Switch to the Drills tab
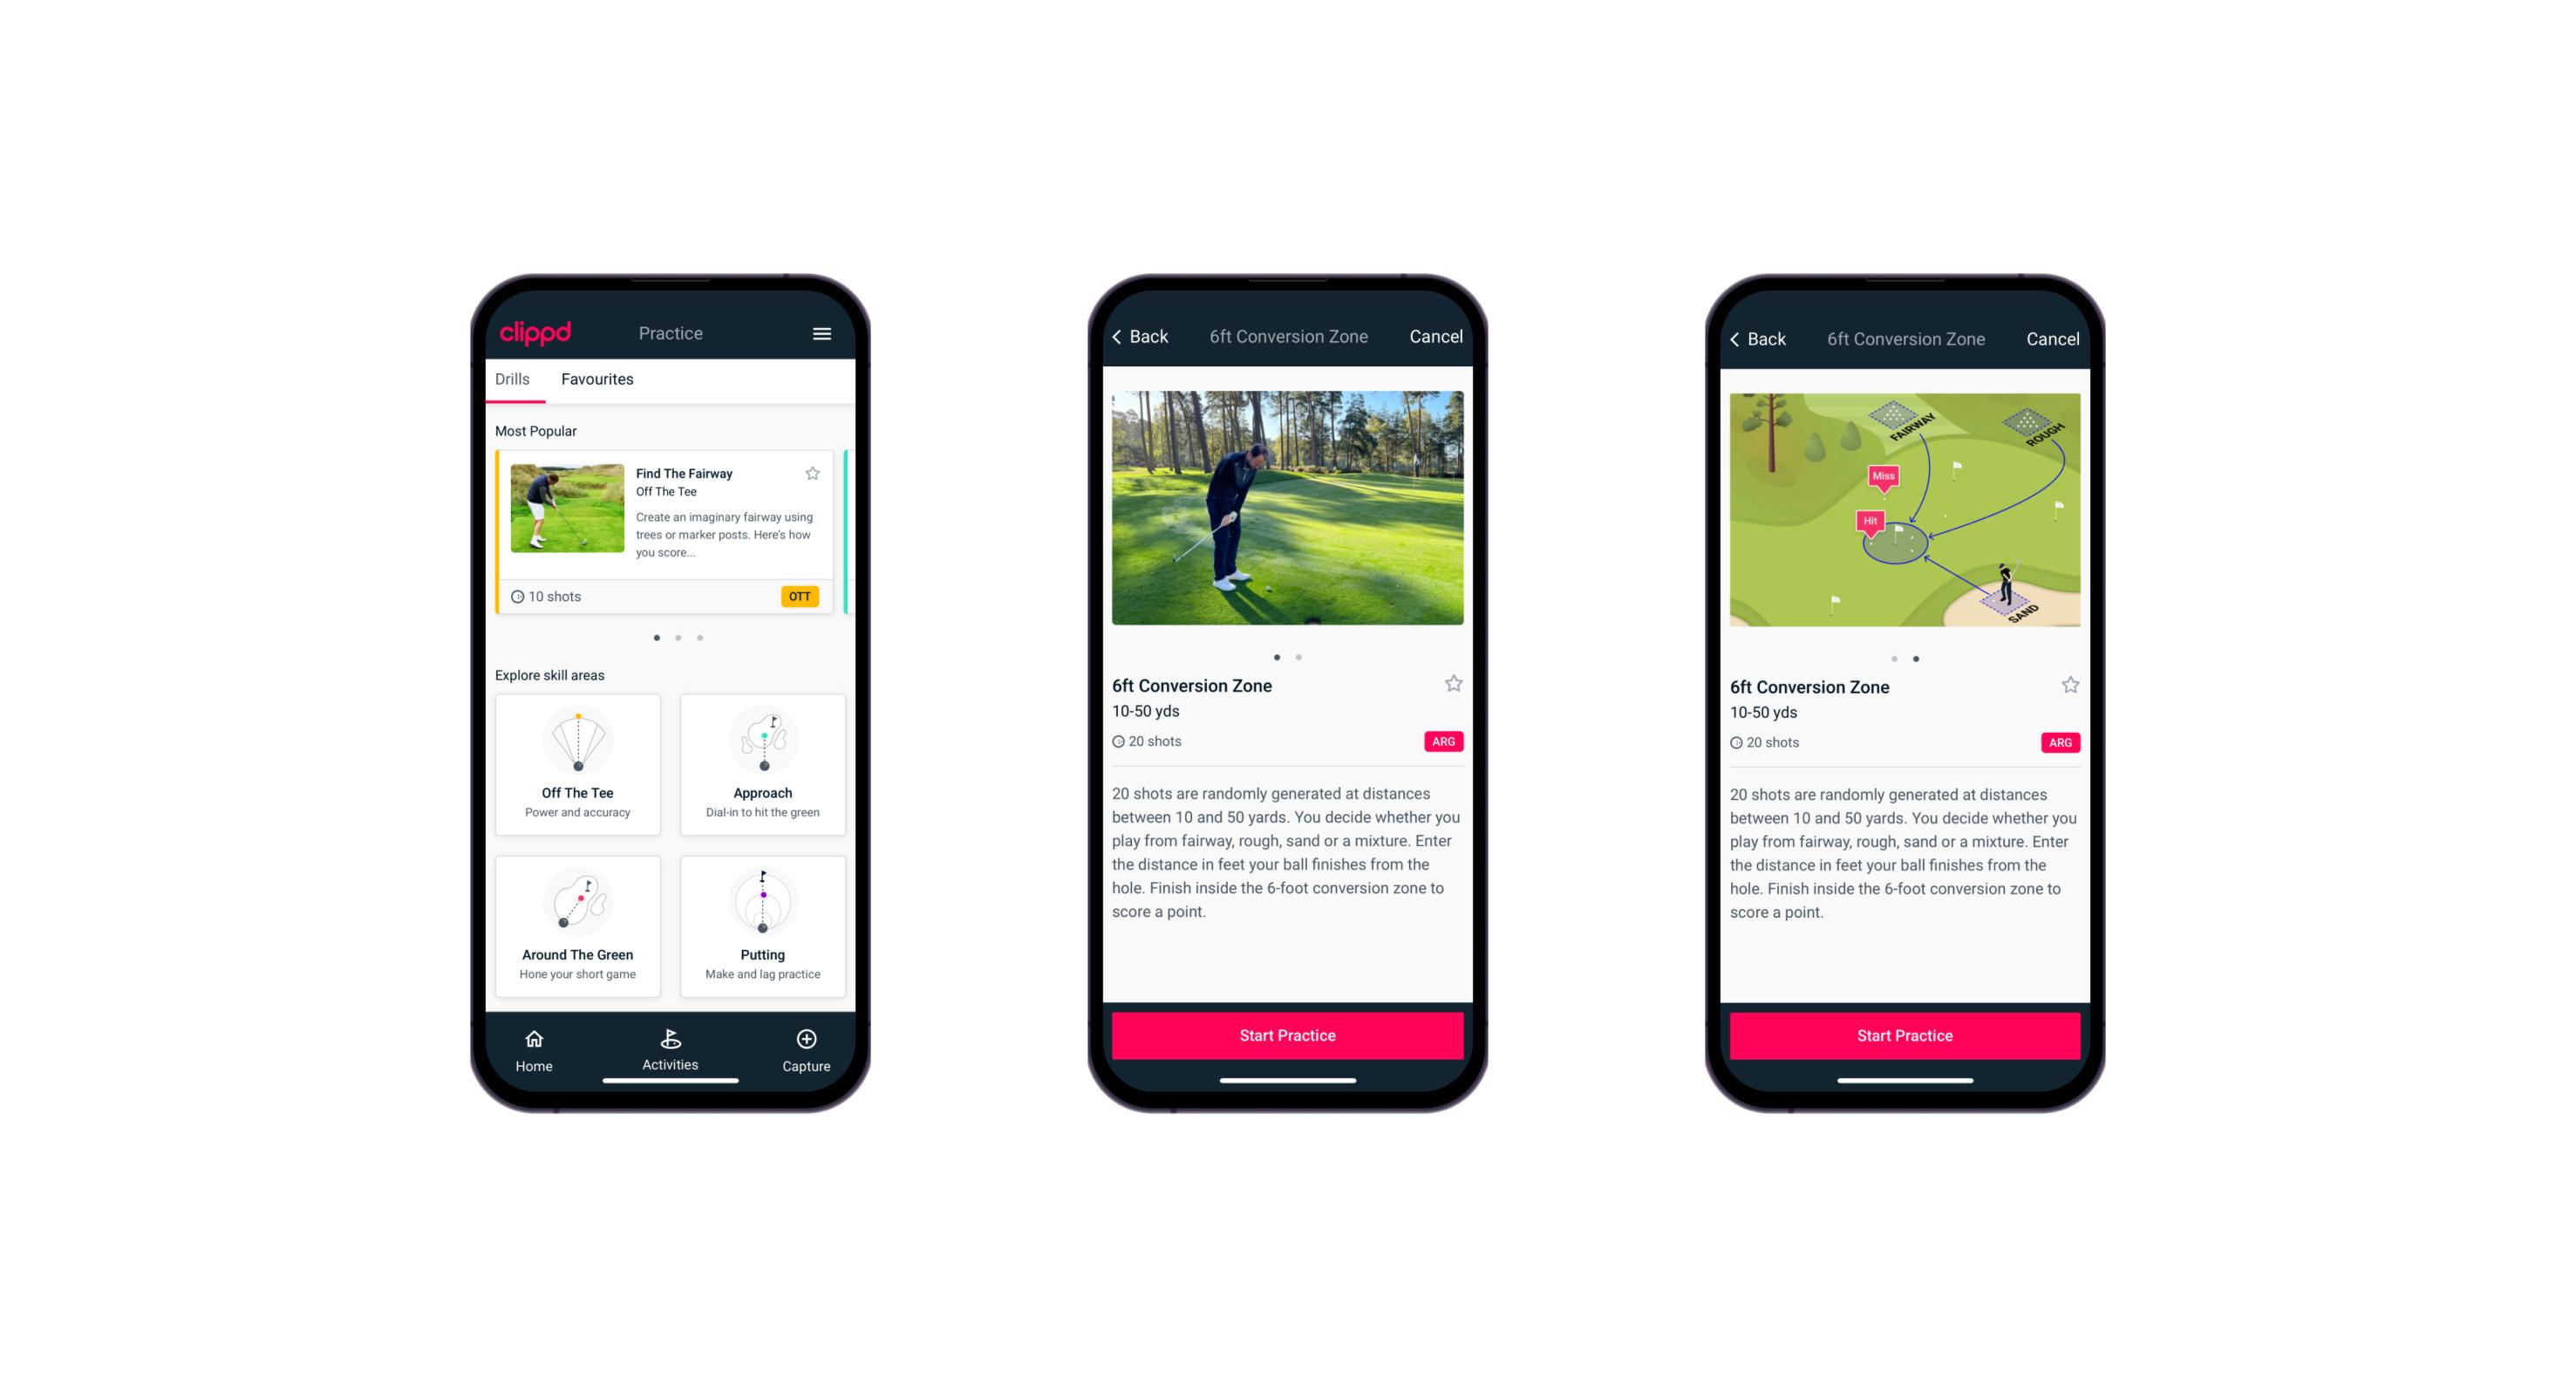Viewport: 2576px width, 1387px height. point(512,379)
